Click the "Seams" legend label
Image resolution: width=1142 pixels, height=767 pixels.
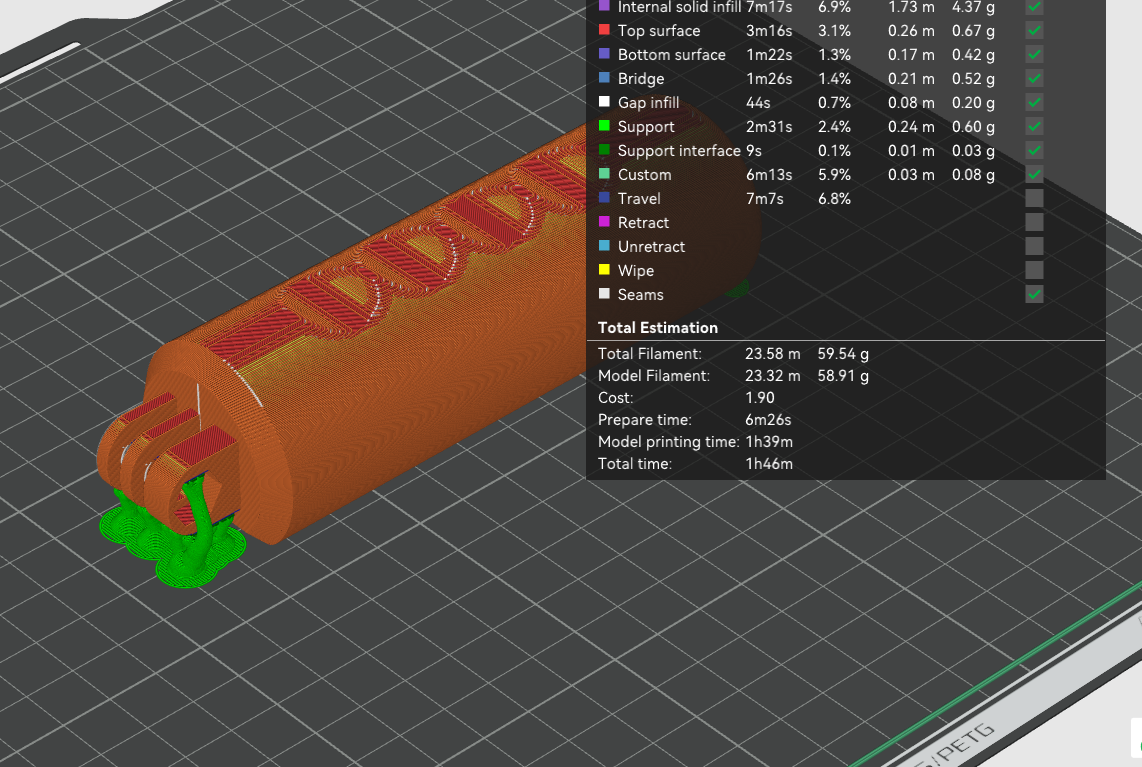coord(640,295)
